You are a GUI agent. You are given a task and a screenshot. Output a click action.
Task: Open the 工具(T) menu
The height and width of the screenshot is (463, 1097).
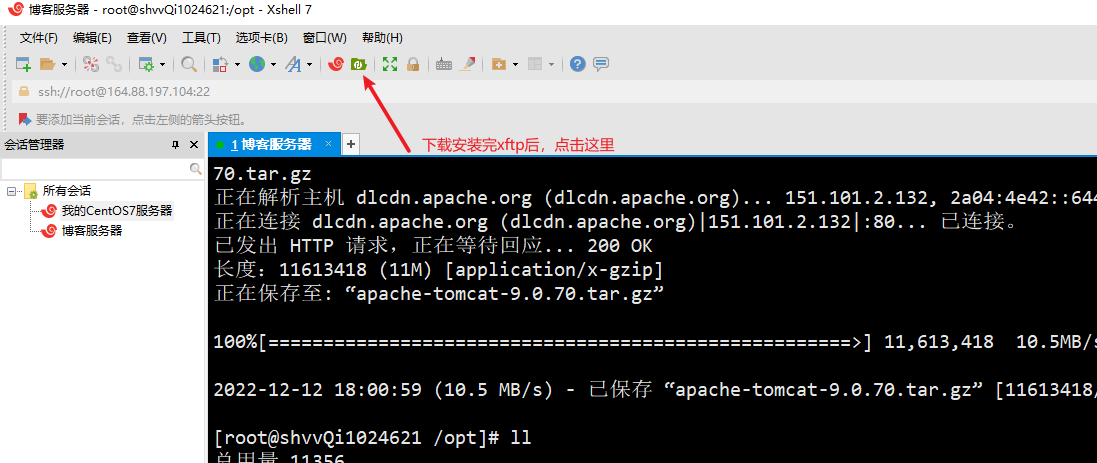pos(201,38)
